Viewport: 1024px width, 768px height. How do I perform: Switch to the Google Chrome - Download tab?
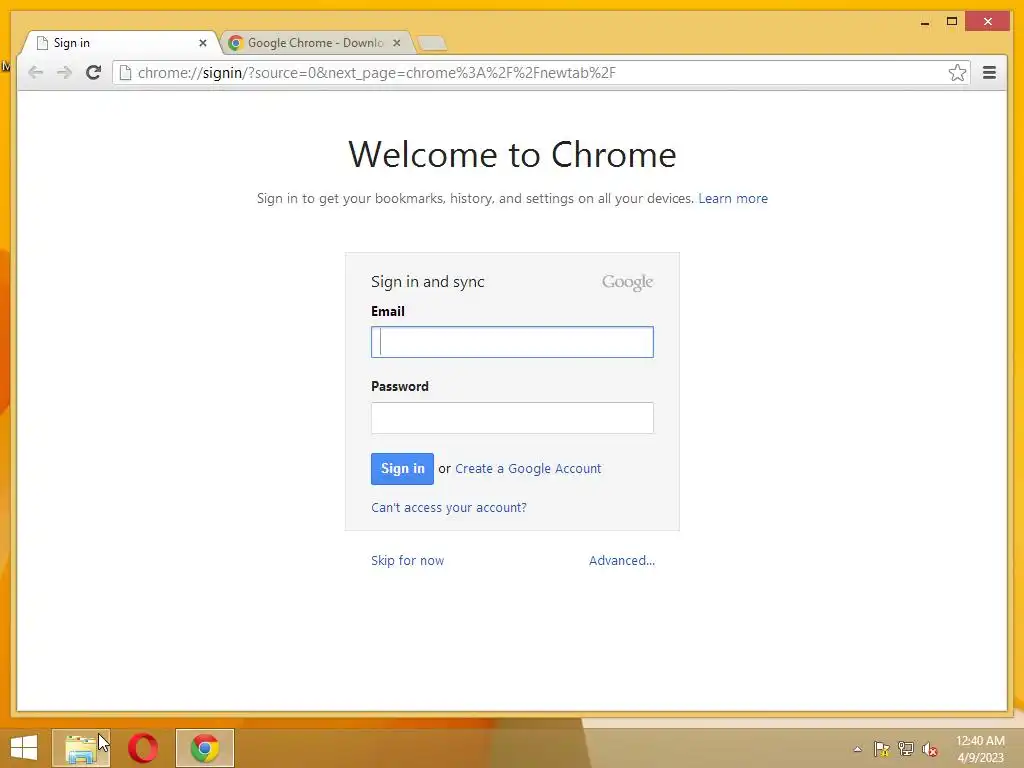315,43
